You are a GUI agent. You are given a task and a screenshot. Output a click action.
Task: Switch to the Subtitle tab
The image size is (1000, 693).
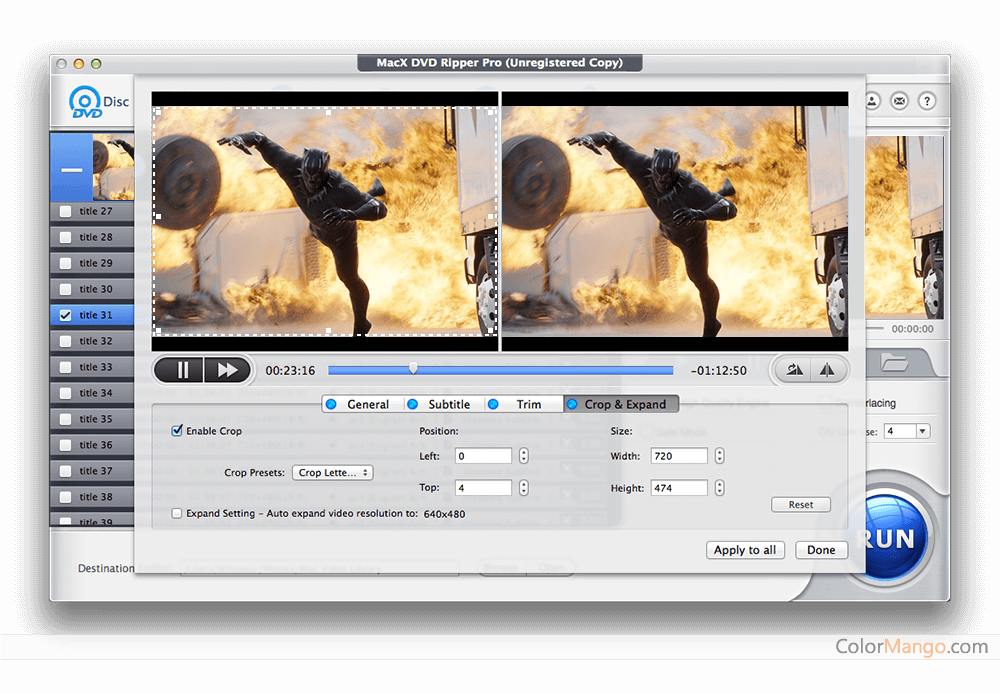[x=443, y=404]
